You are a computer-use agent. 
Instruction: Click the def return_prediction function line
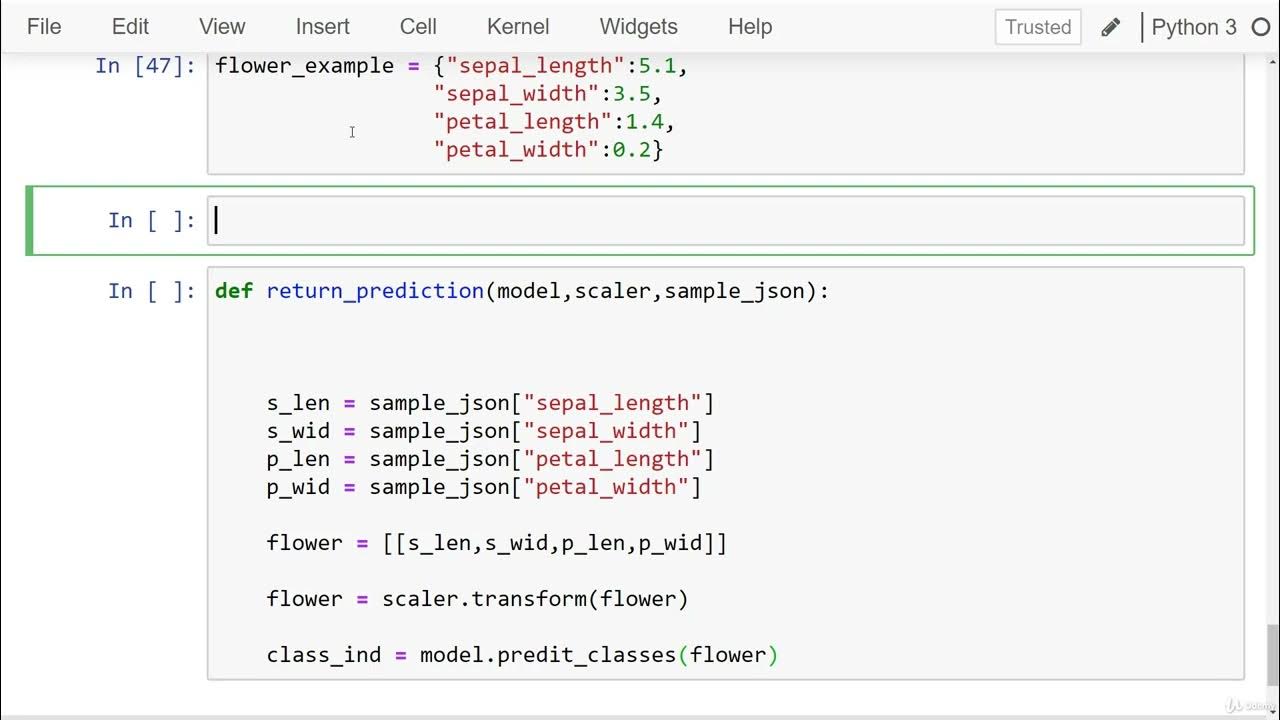point(522,291)
